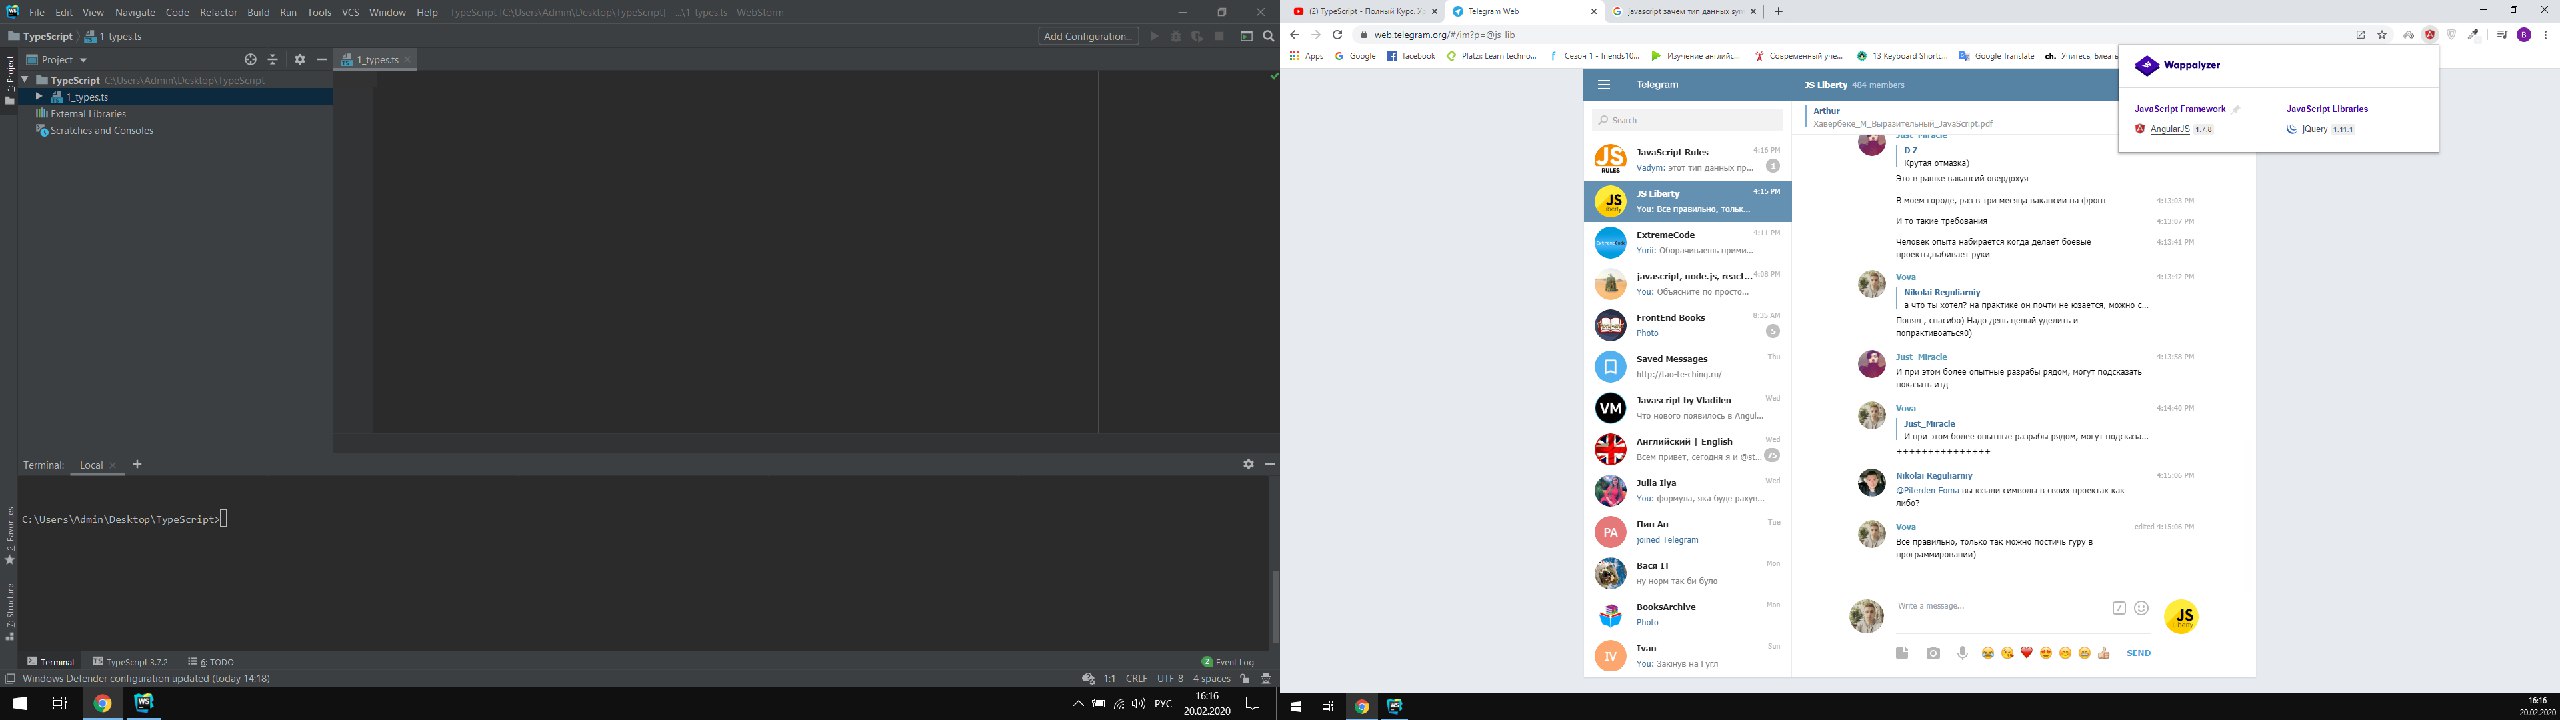Open Project panel settings gear

(300, 60)
